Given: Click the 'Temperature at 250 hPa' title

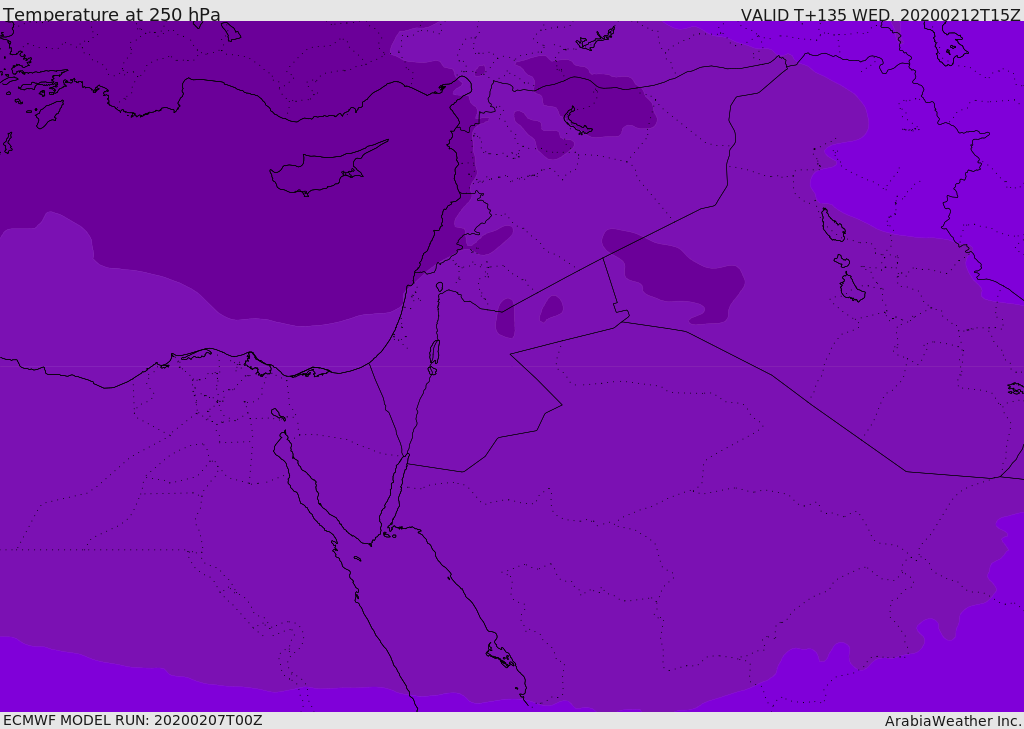Looking at the screenshot, I should 112,14.
